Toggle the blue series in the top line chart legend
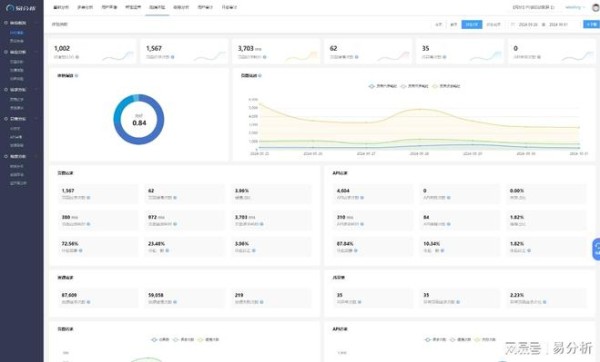This screenshot has height=362, width=600. click(382, 86)
